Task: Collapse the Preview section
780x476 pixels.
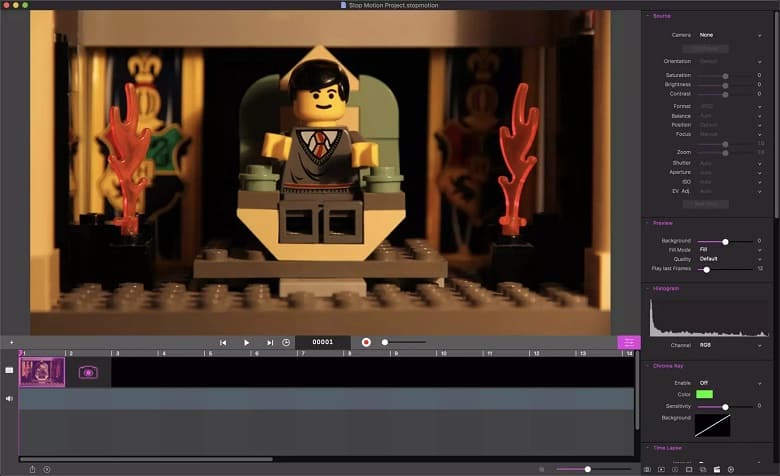Action: click(648, 223)
